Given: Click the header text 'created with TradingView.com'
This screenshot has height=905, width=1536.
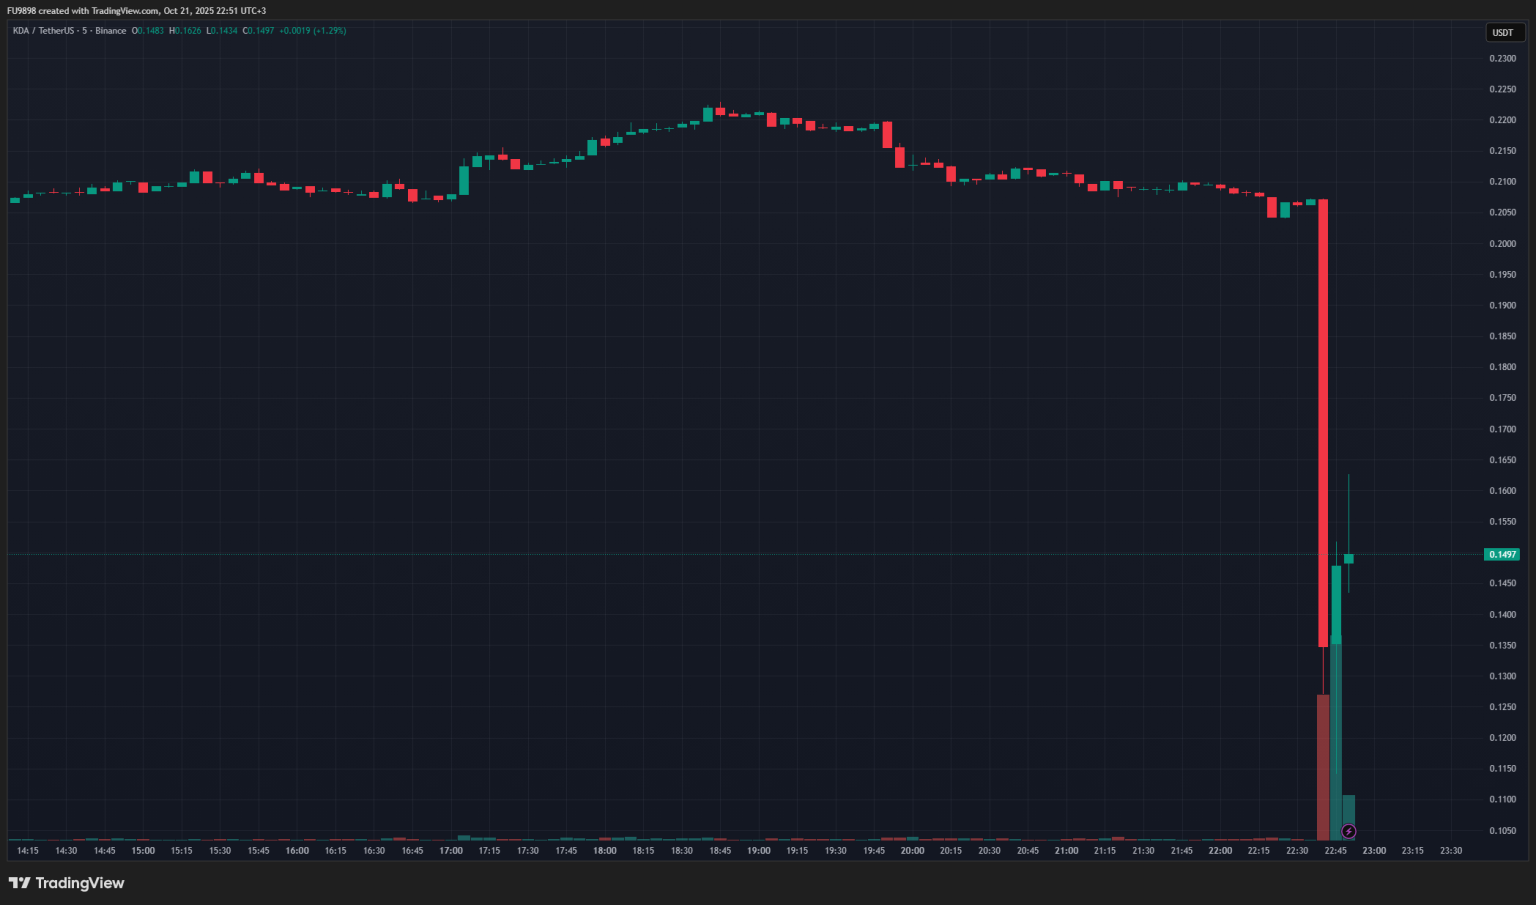Looking at the screenshot, I should [x=98, y=11].
